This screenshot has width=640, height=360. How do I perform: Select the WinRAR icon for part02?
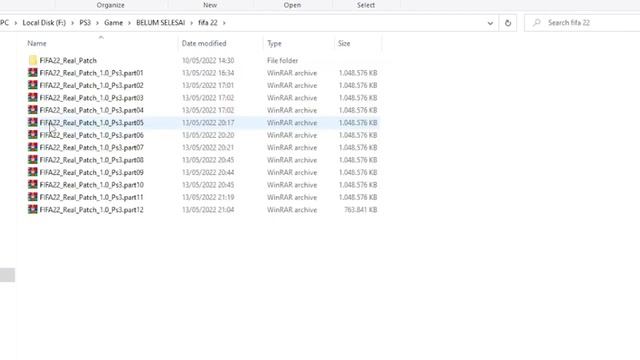point(33,85)
